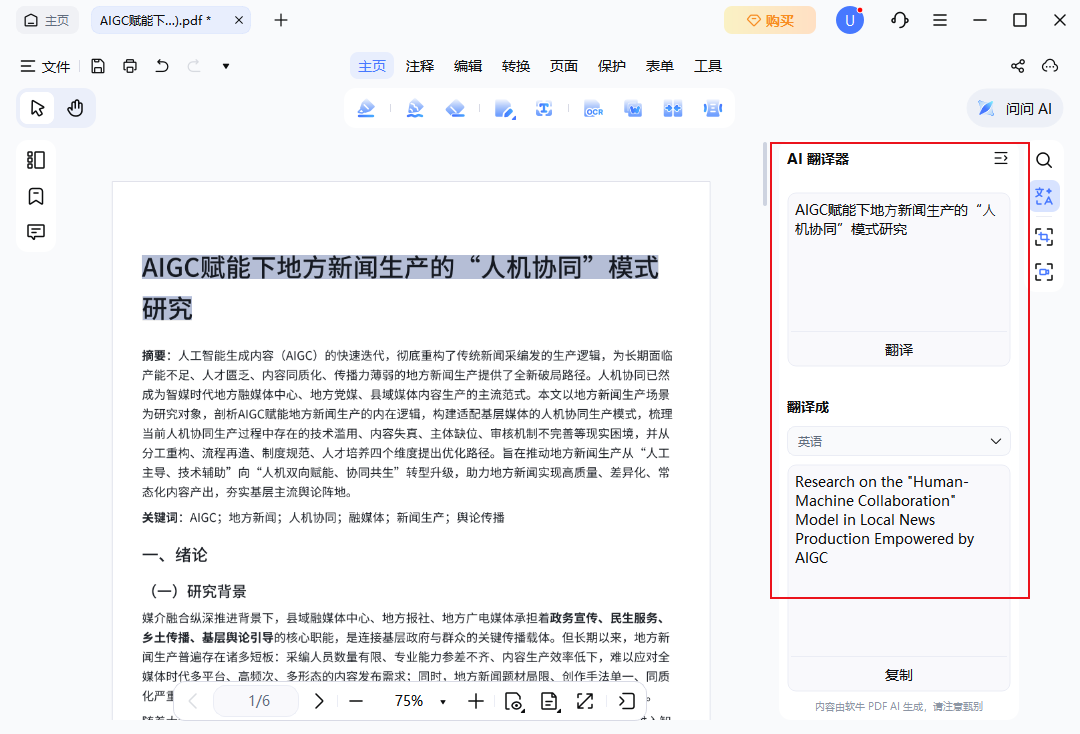
Task: Undo the last action
Action: pos(162,66)
